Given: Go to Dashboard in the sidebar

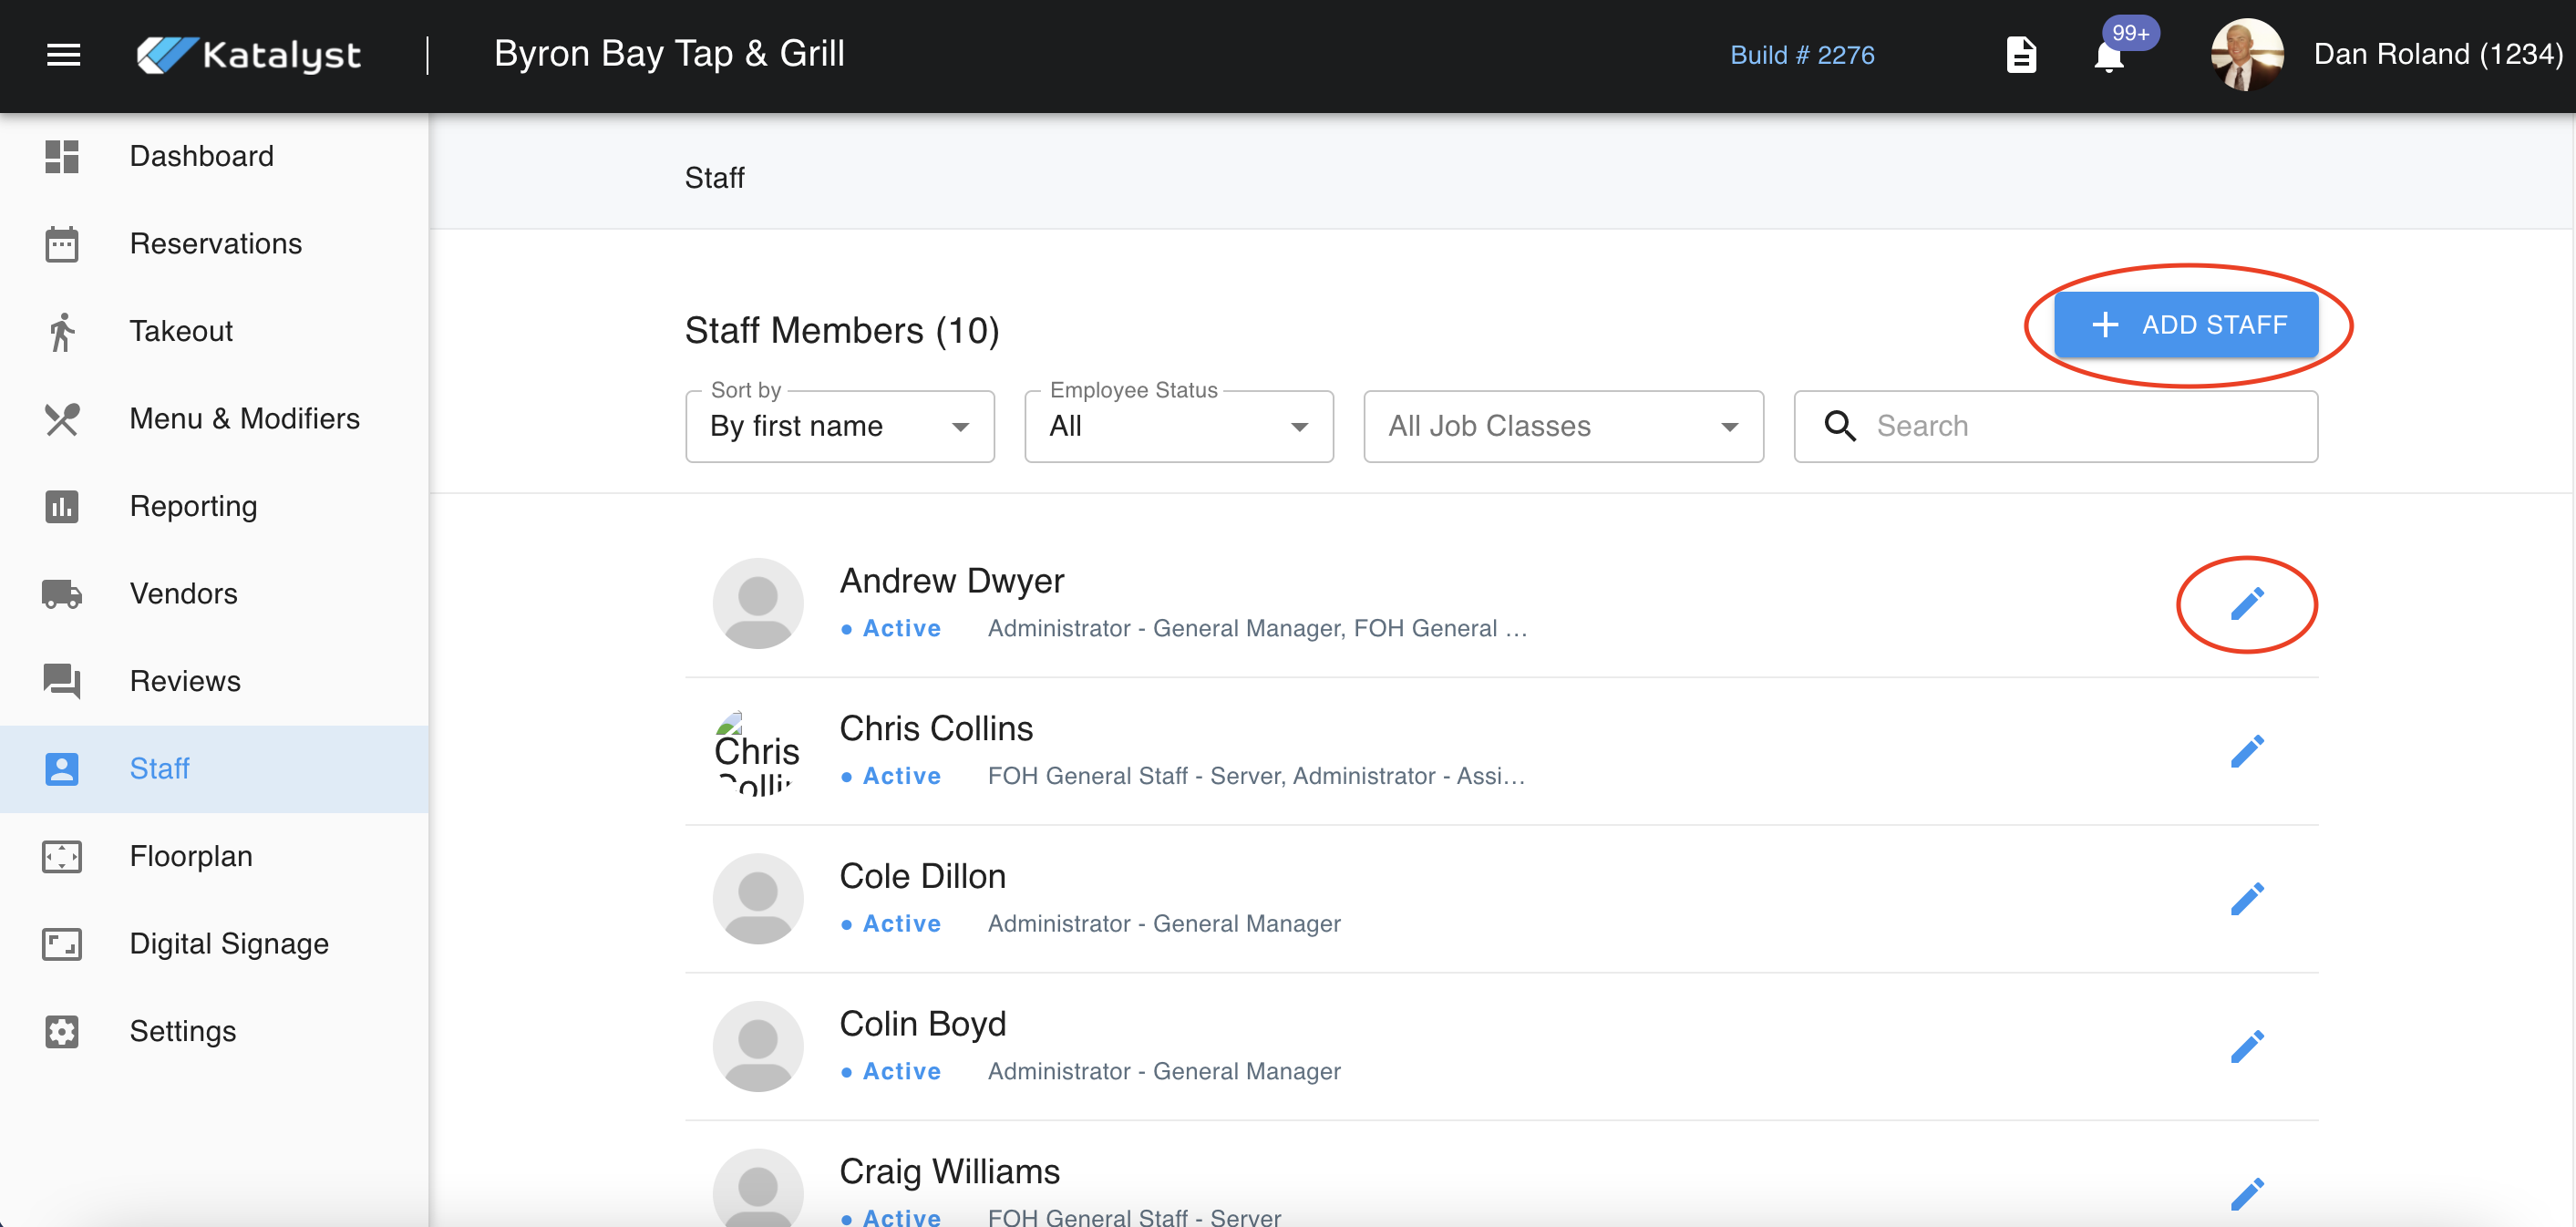Looking at the screenshot, I should [201, 156].
